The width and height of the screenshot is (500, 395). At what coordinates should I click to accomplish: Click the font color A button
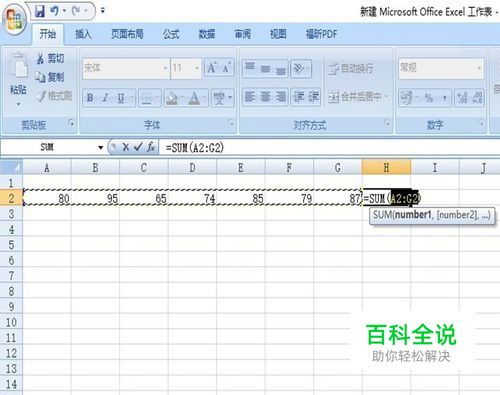point(194,98)
